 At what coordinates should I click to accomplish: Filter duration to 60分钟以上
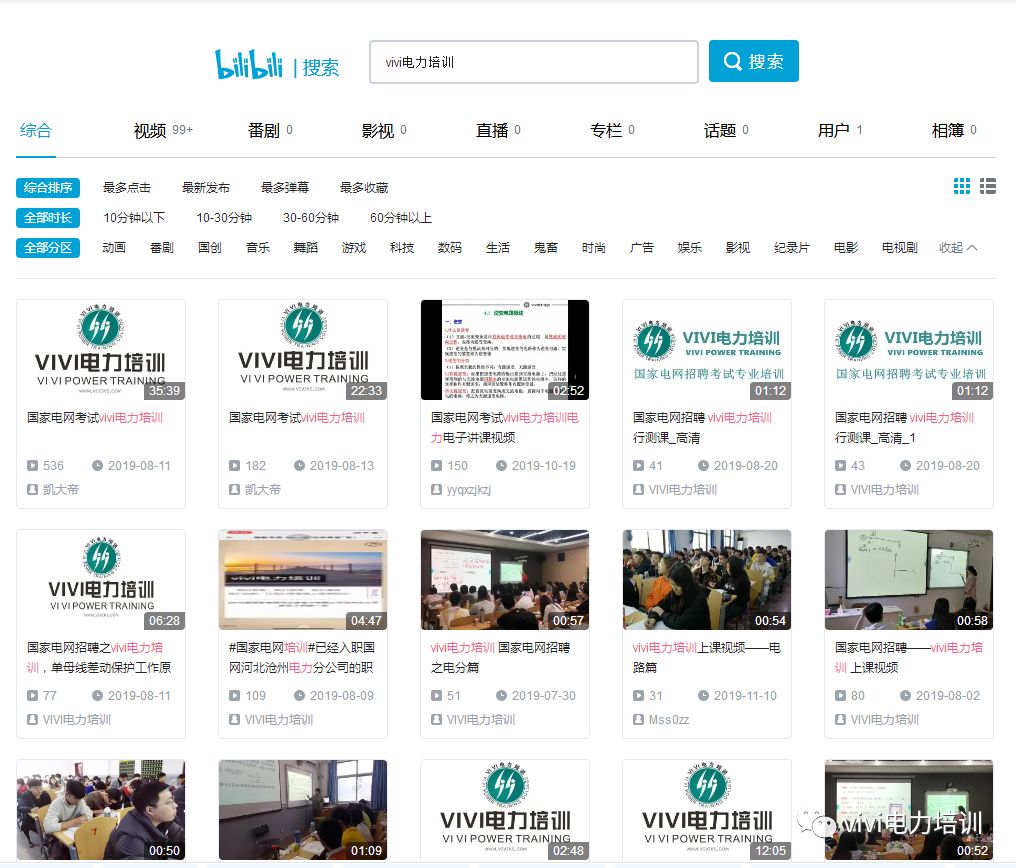pos(401,218)
